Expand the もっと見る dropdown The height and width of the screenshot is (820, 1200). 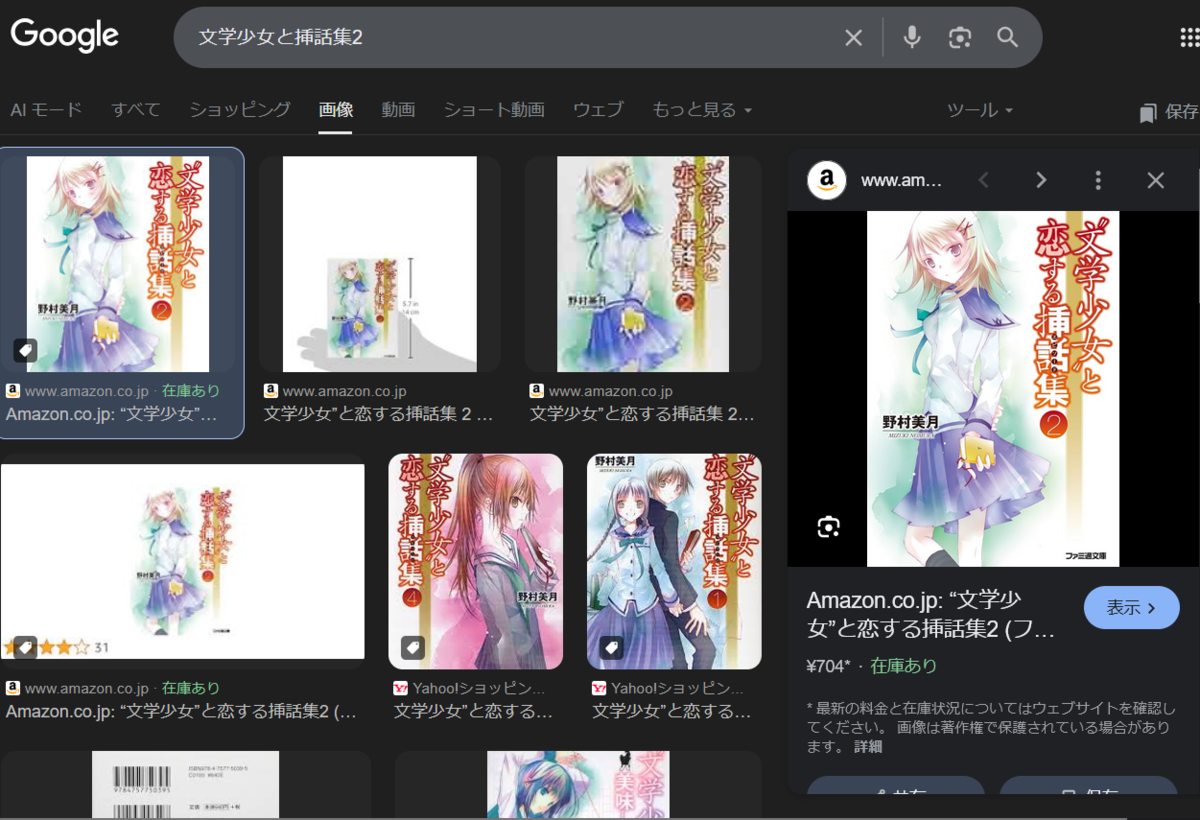702,110
